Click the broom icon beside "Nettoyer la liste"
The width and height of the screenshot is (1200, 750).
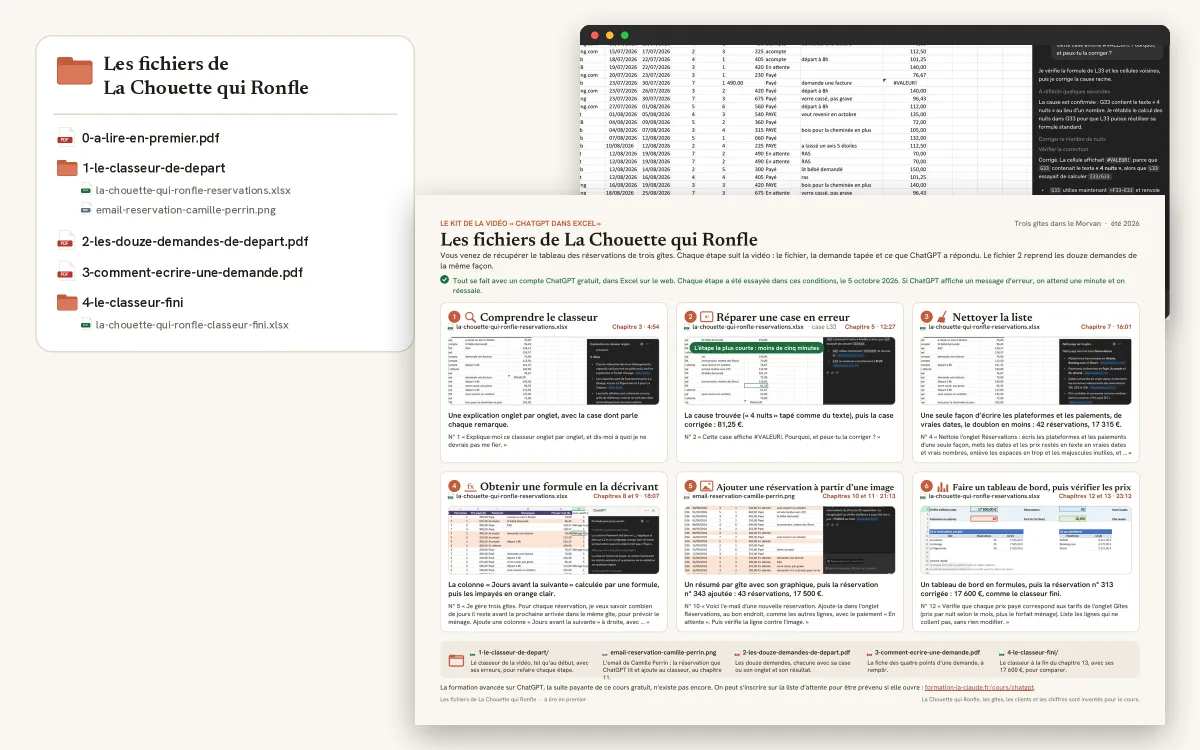(x=942, y=317)
